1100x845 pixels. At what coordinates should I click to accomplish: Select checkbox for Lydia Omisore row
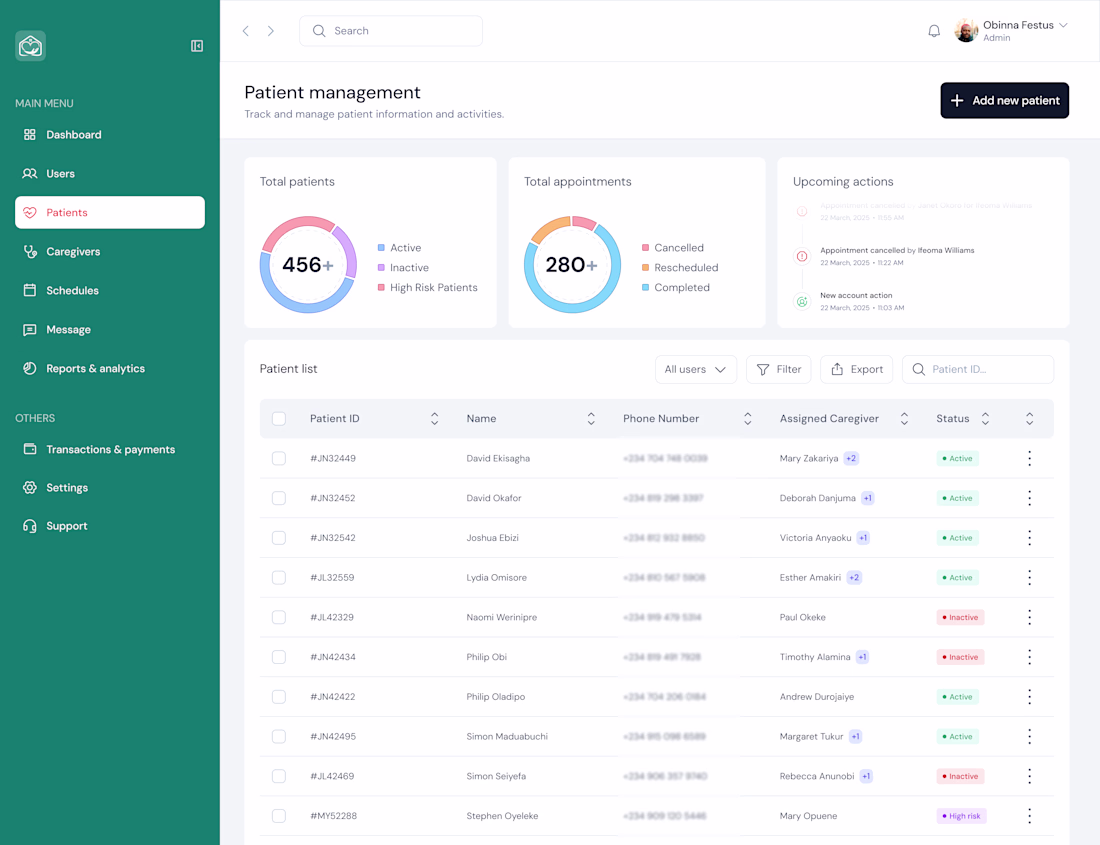[x=279, y=578]
